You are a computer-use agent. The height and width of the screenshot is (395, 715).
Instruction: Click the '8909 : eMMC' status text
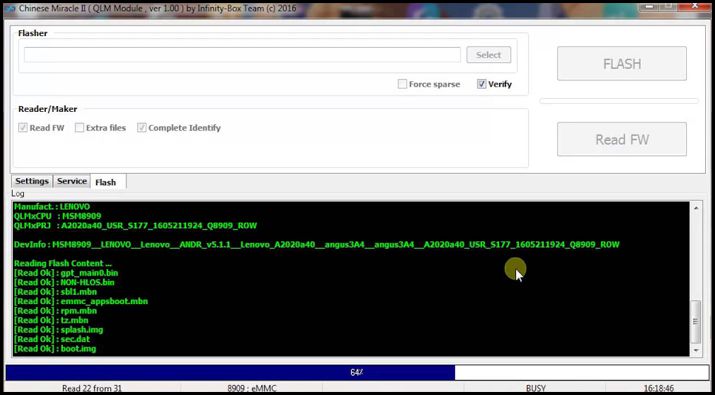(x=252, y=389)
